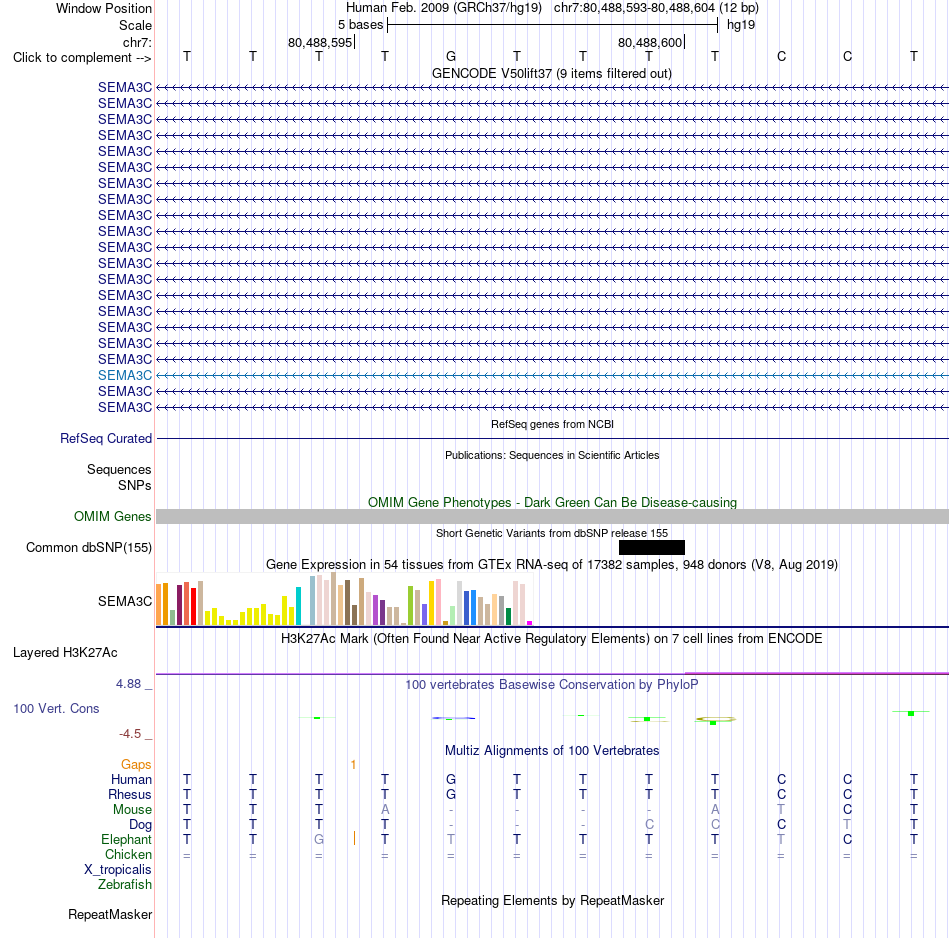
Task: Select the black dbSNP variant block
Action: click(652, 548)
